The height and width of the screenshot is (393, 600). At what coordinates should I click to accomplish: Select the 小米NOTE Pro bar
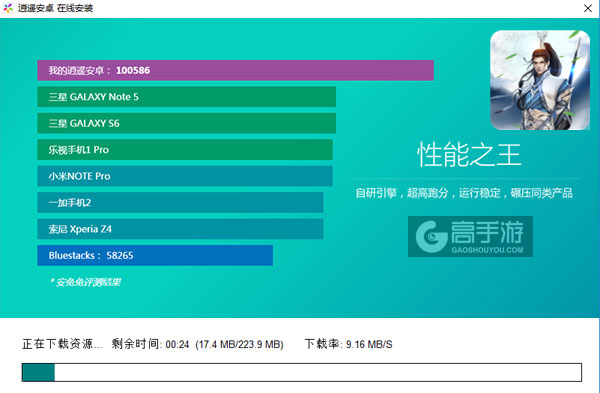(x=185, y=176)
